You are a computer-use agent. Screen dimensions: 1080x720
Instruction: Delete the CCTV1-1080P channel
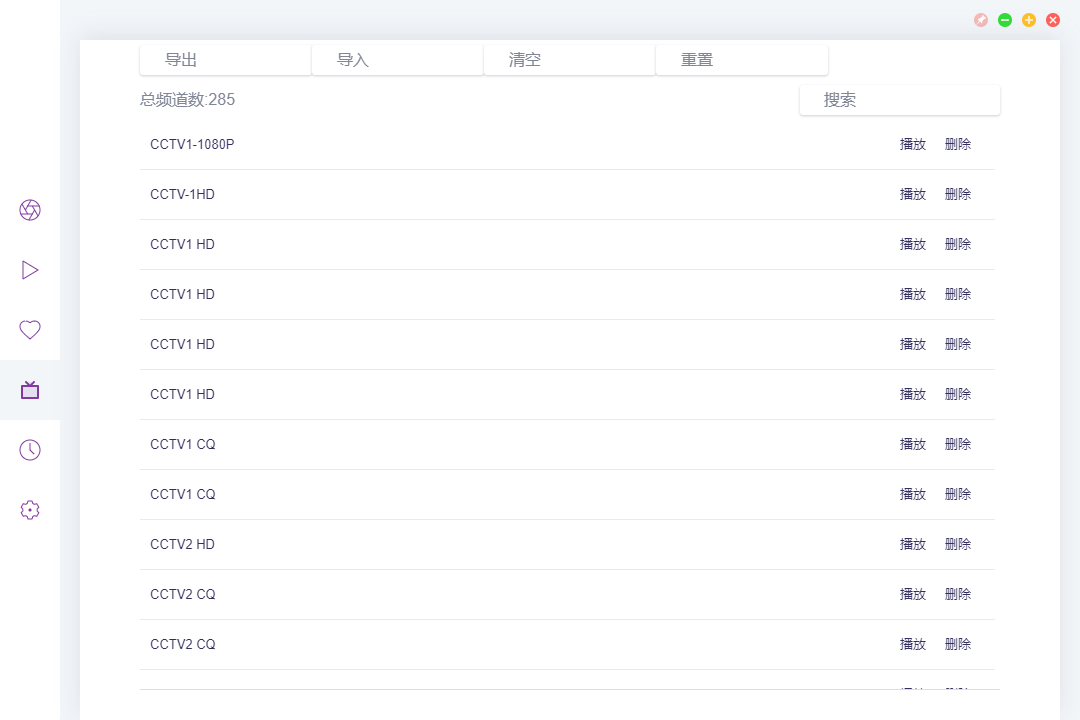(957, 144)
